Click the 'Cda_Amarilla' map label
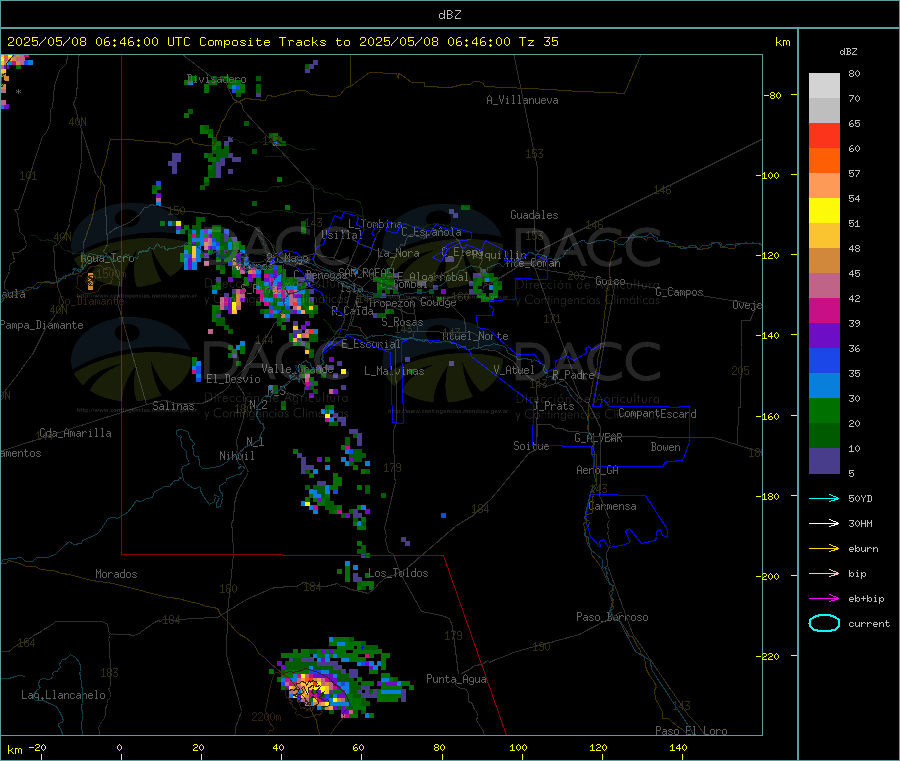This screenshot has width=900, height=761. click(x=75, y=433)
